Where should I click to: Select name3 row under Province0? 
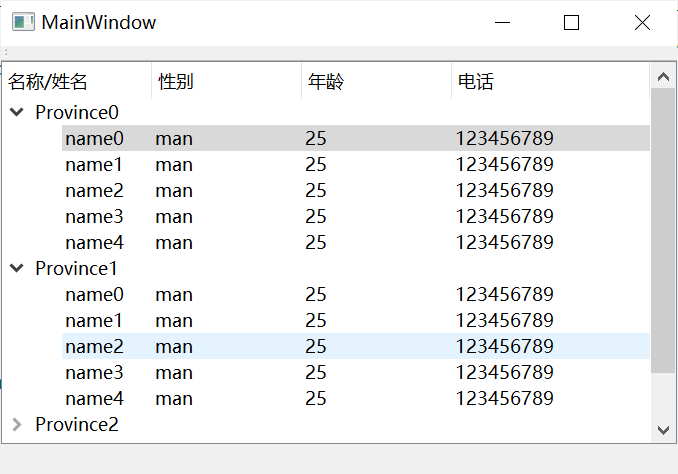pos(94,216)
